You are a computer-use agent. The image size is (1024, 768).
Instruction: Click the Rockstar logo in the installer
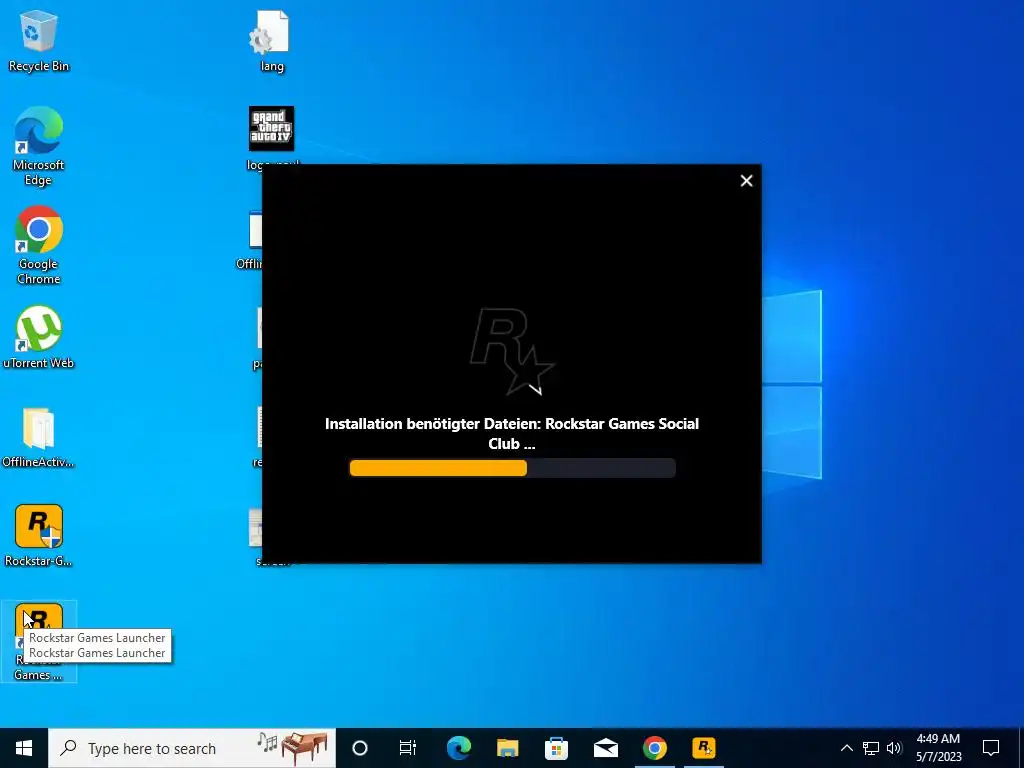point(512,351)
